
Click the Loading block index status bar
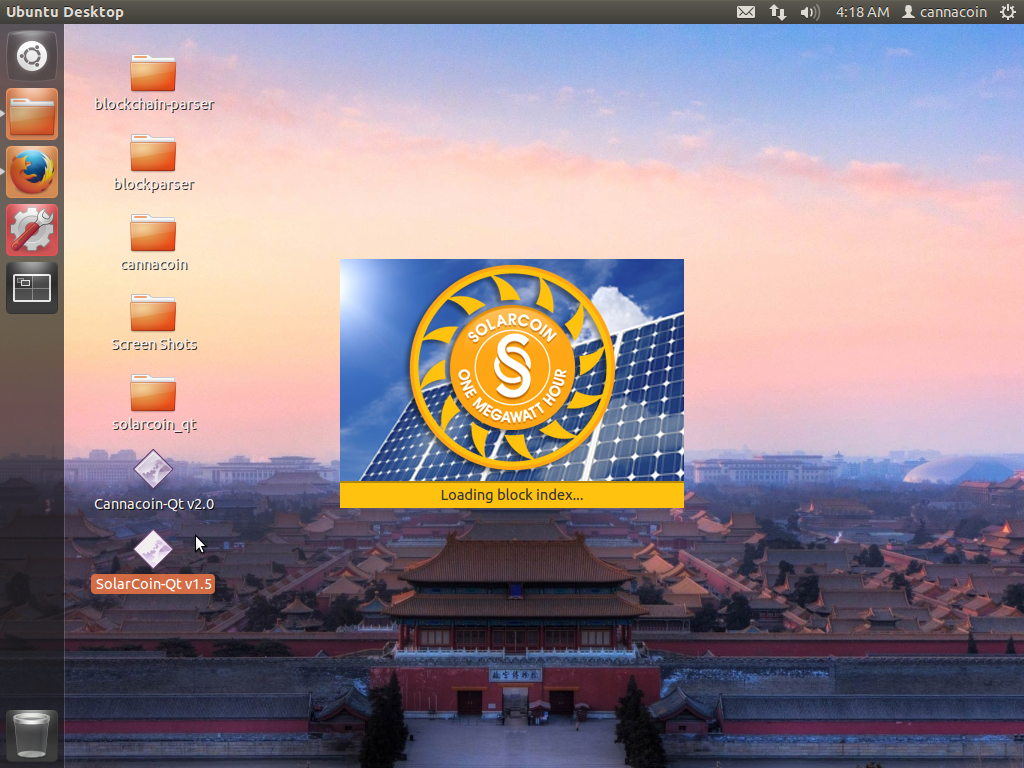512,495
